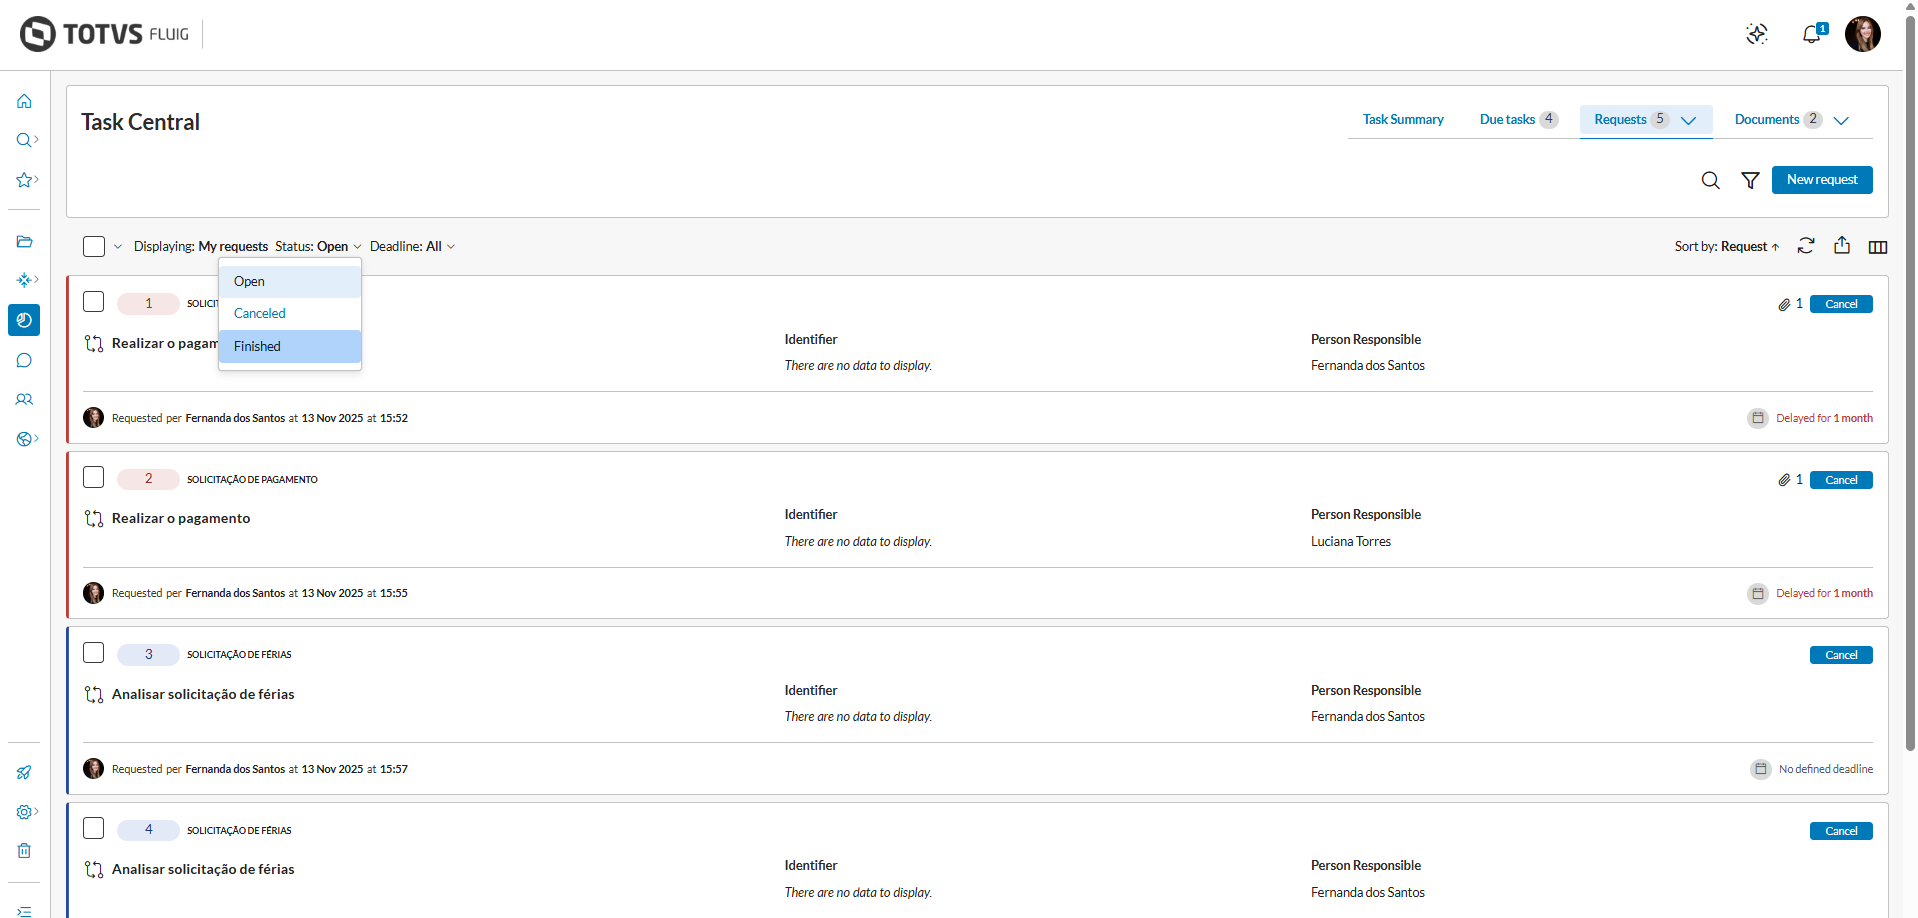Click the page vertical scrollbar

(1910, 400)
